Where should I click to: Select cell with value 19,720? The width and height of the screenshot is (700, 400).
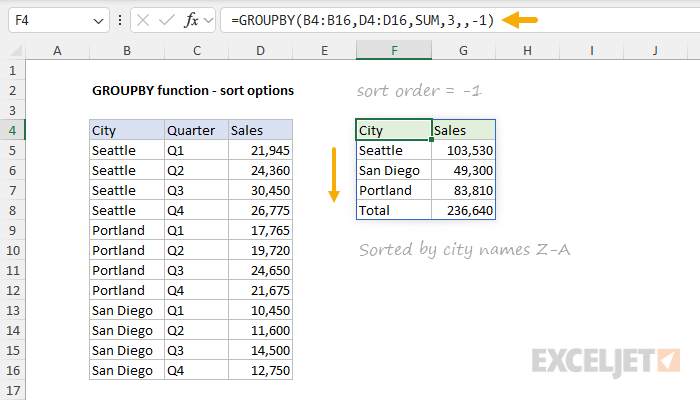point(260,250)
